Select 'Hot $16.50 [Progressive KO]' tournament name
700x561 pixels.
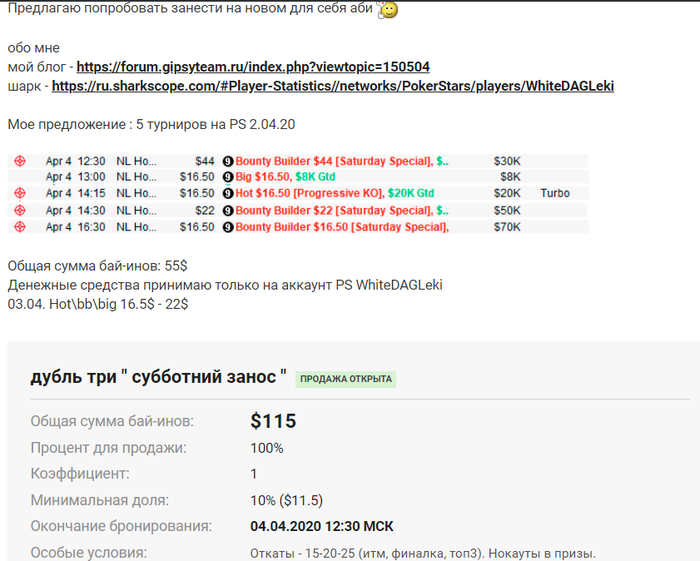pyautogui.click(x=310, y=193)
